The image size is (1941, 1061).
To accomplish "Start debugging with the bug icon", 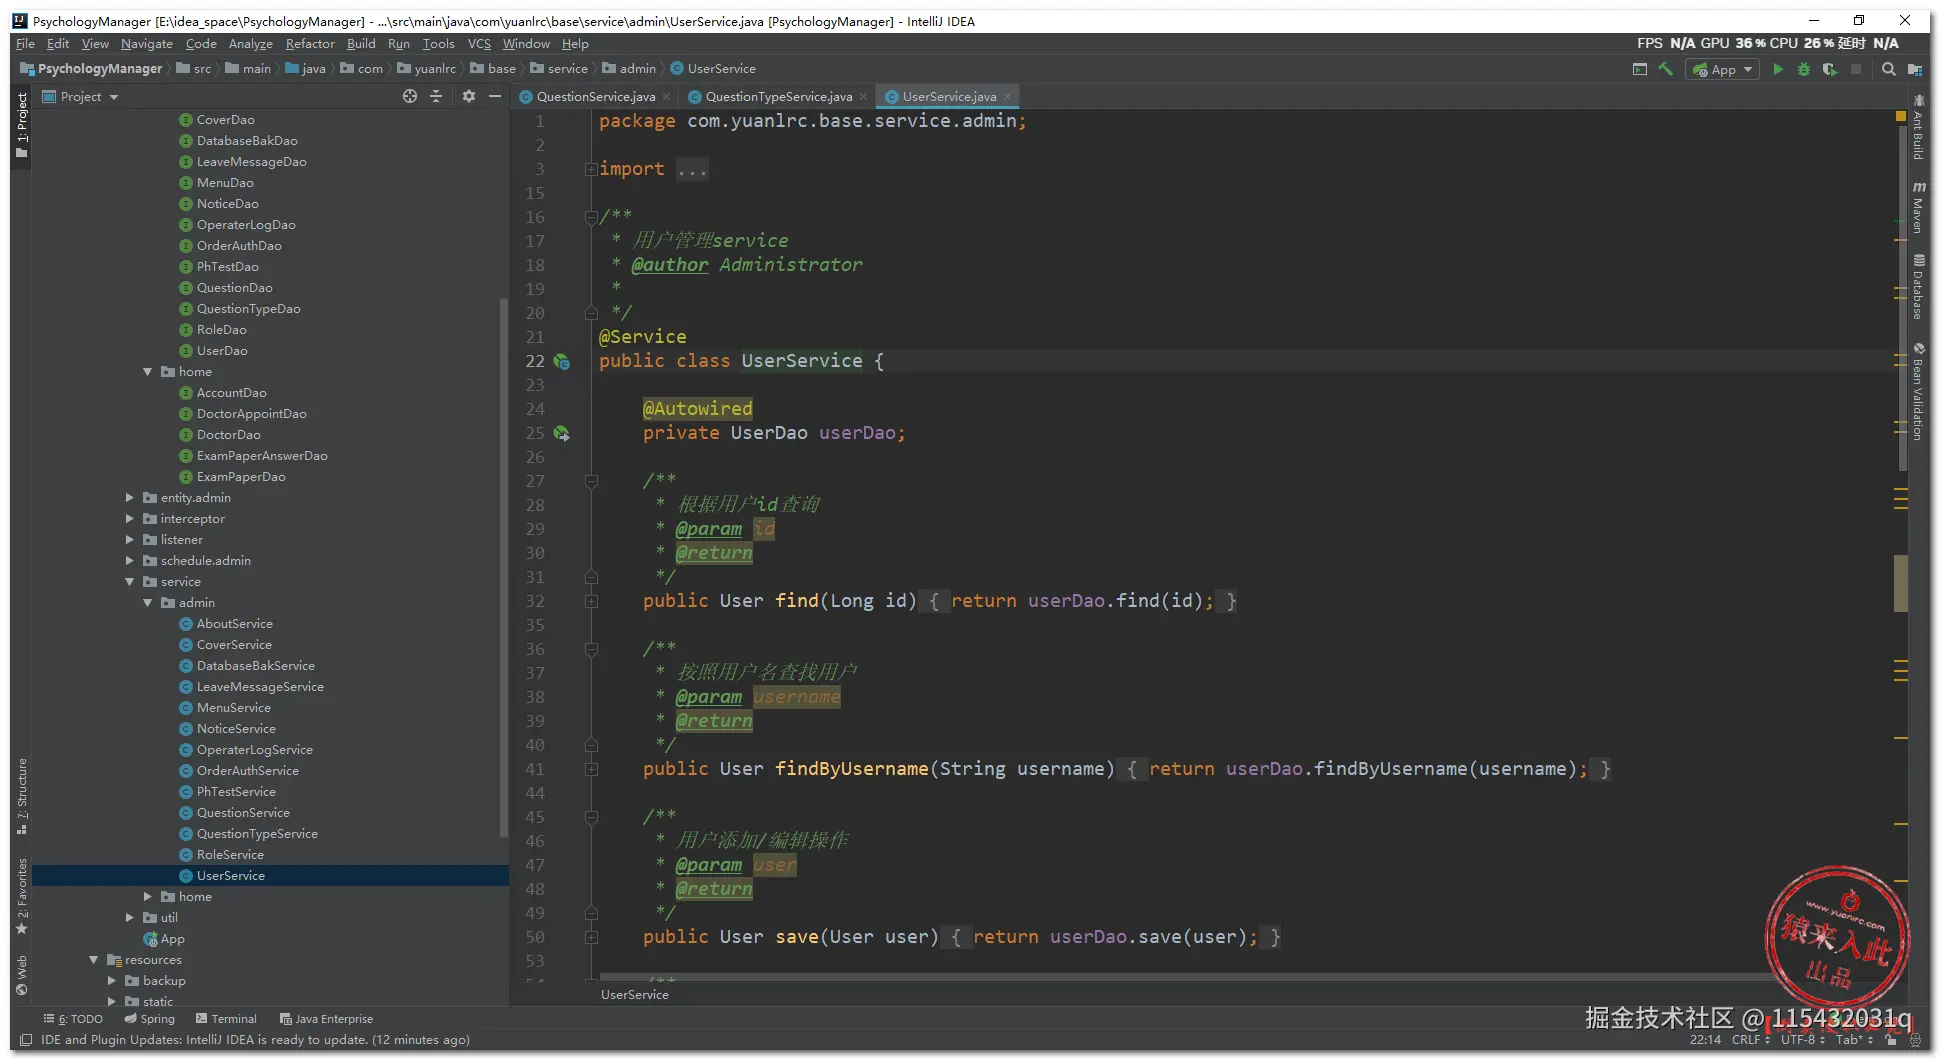I will [1803, 69].
